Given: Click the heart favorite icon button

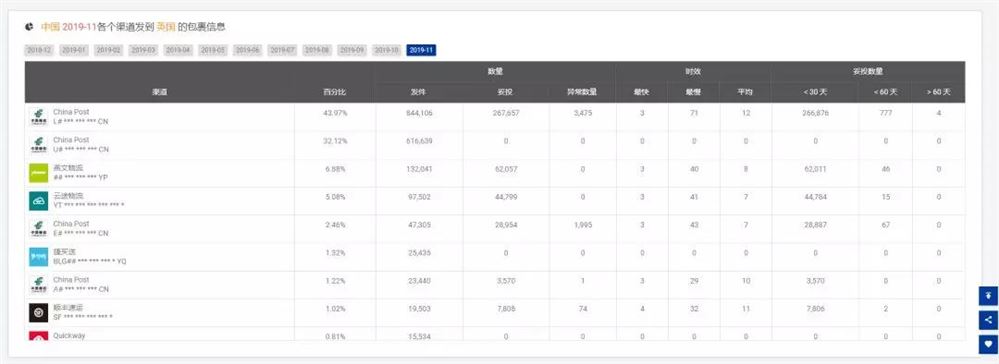Looking at the screenshot, I should [x=988, y=344].
